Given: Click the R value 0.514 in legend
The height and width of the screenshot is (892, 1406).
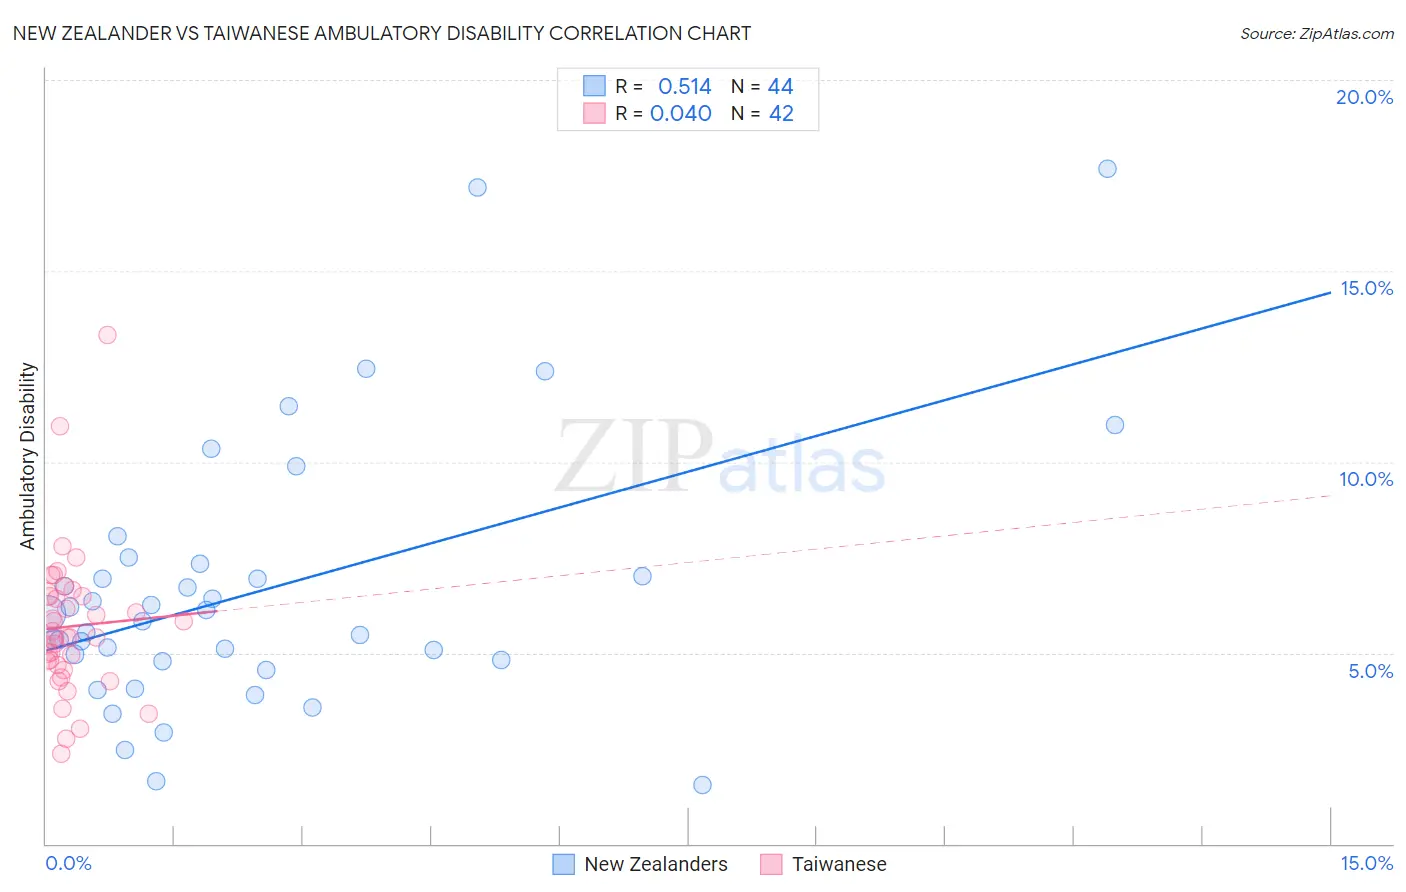Looking at the screenshot, I should [685, 86].
